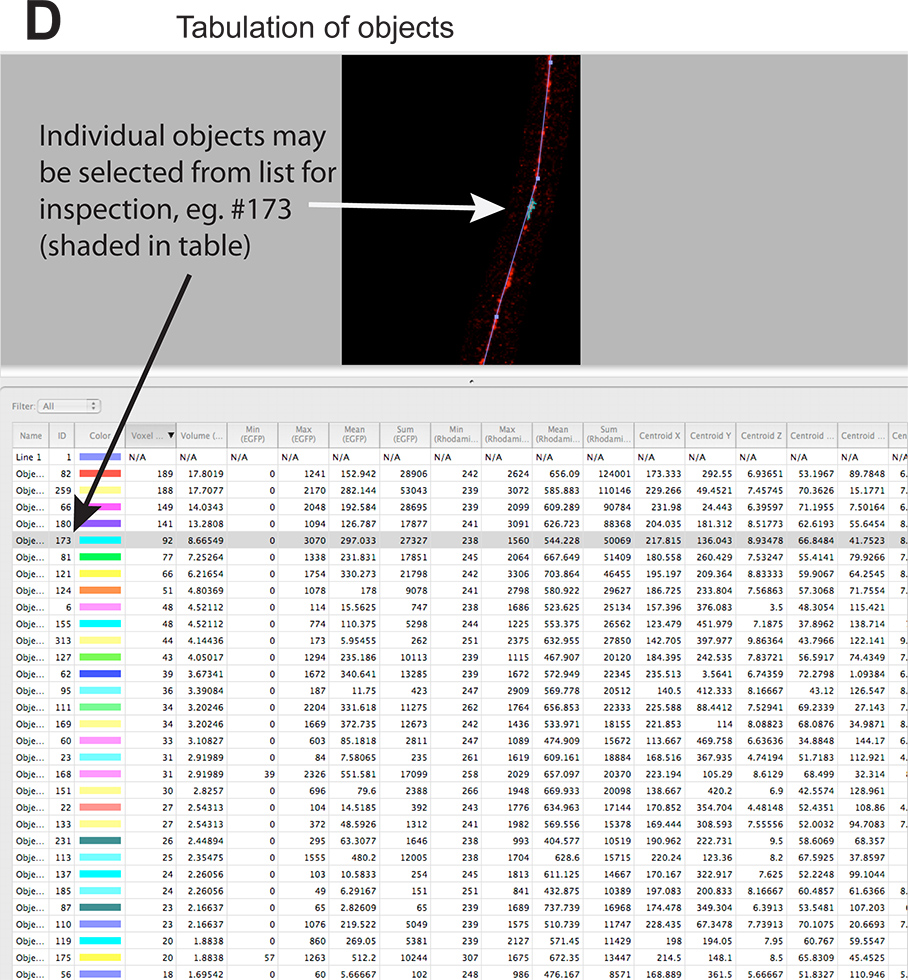Image resolution: width=908 pixels, height=980 pixels.
Task: Sort by the ID column header
Action: pyautogui.click(x=62, y=435)
